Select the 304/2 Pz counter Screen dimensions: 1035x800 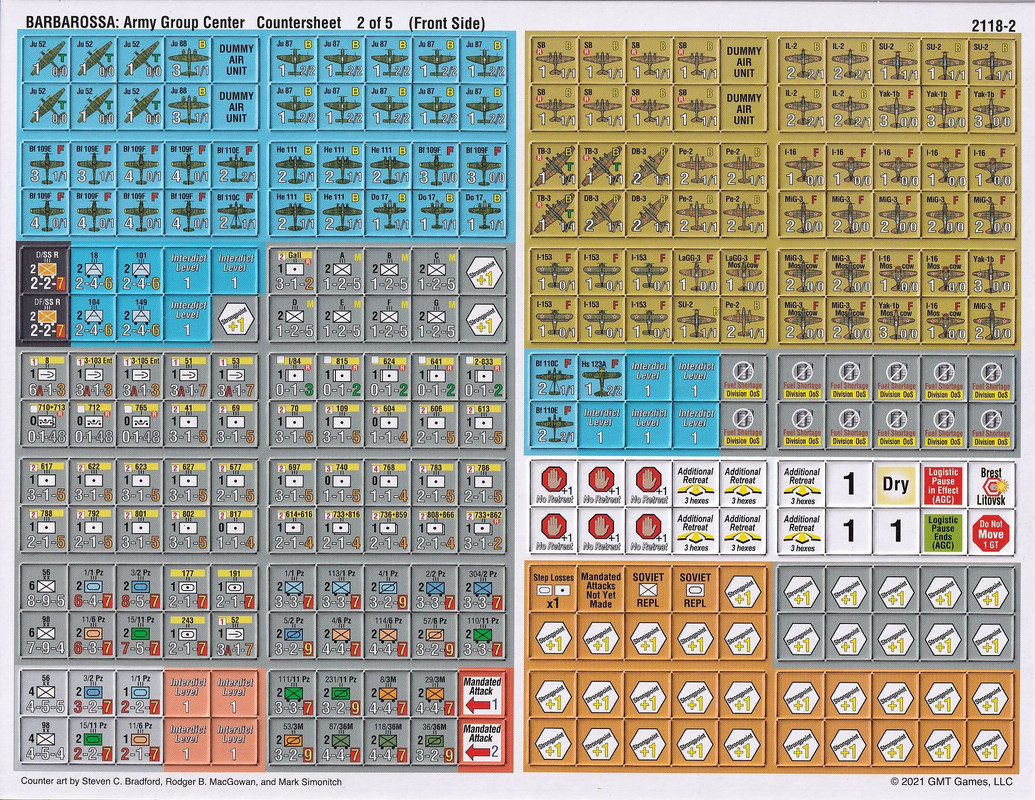[x=483, y=589]
